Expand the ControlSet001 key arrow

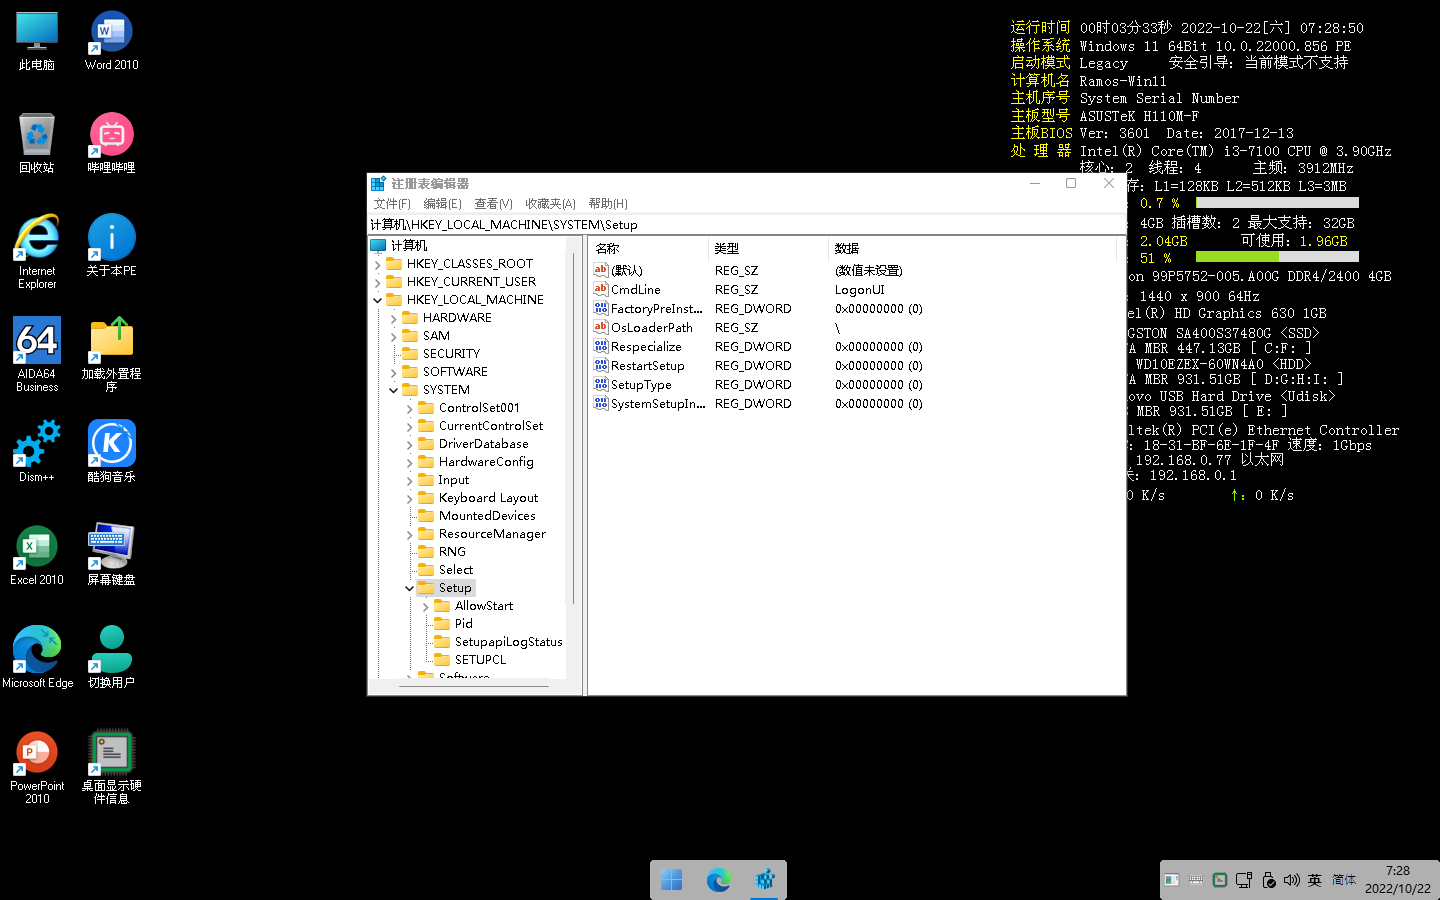pos(409,408)
